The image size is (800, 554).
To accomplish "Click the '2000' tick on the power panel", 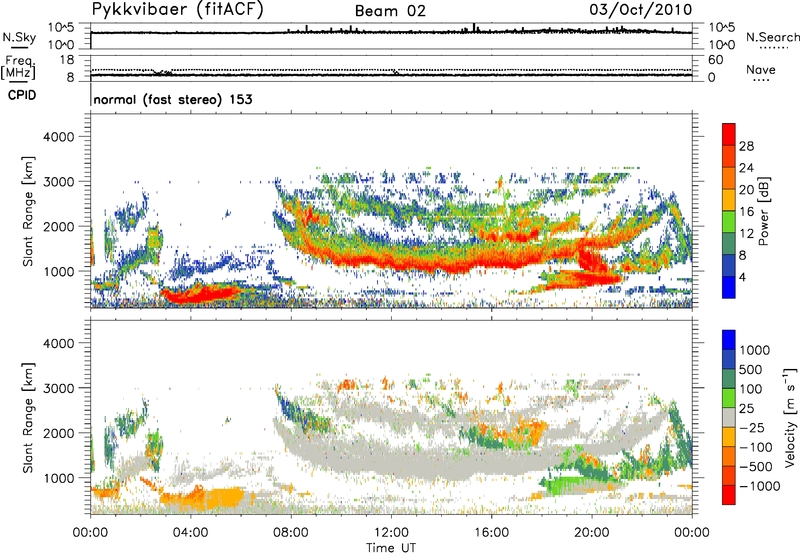I will (x=59, y=226).
